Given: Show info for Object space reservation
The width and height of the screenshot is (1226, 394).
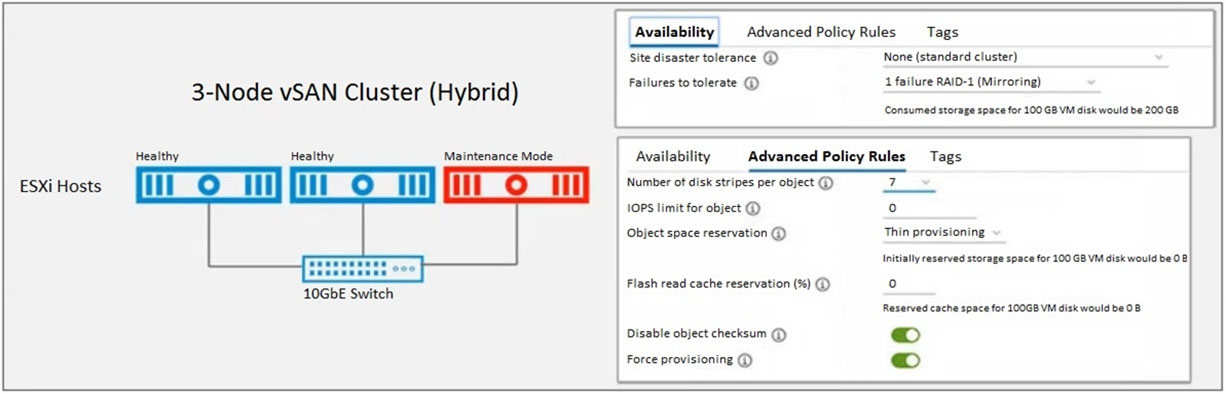Looking at the screenshot, I should click(x=777, y=233).
